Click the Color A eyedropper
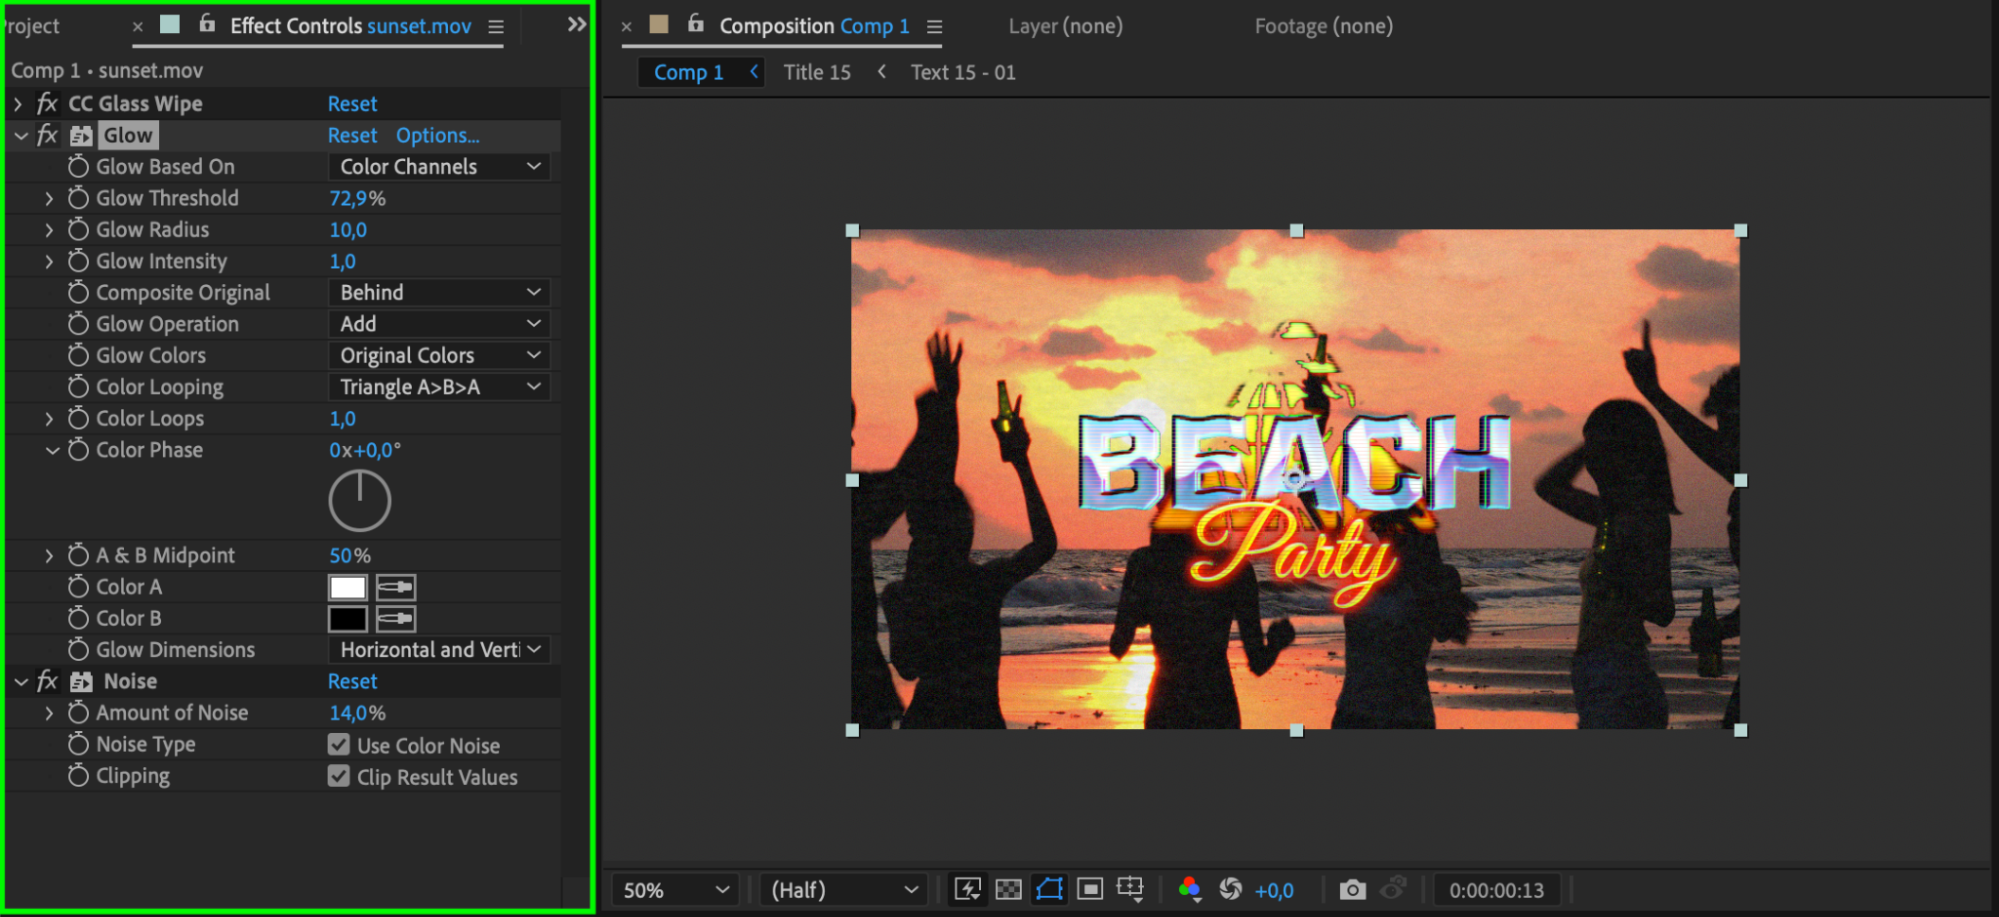 click(396, 587)
